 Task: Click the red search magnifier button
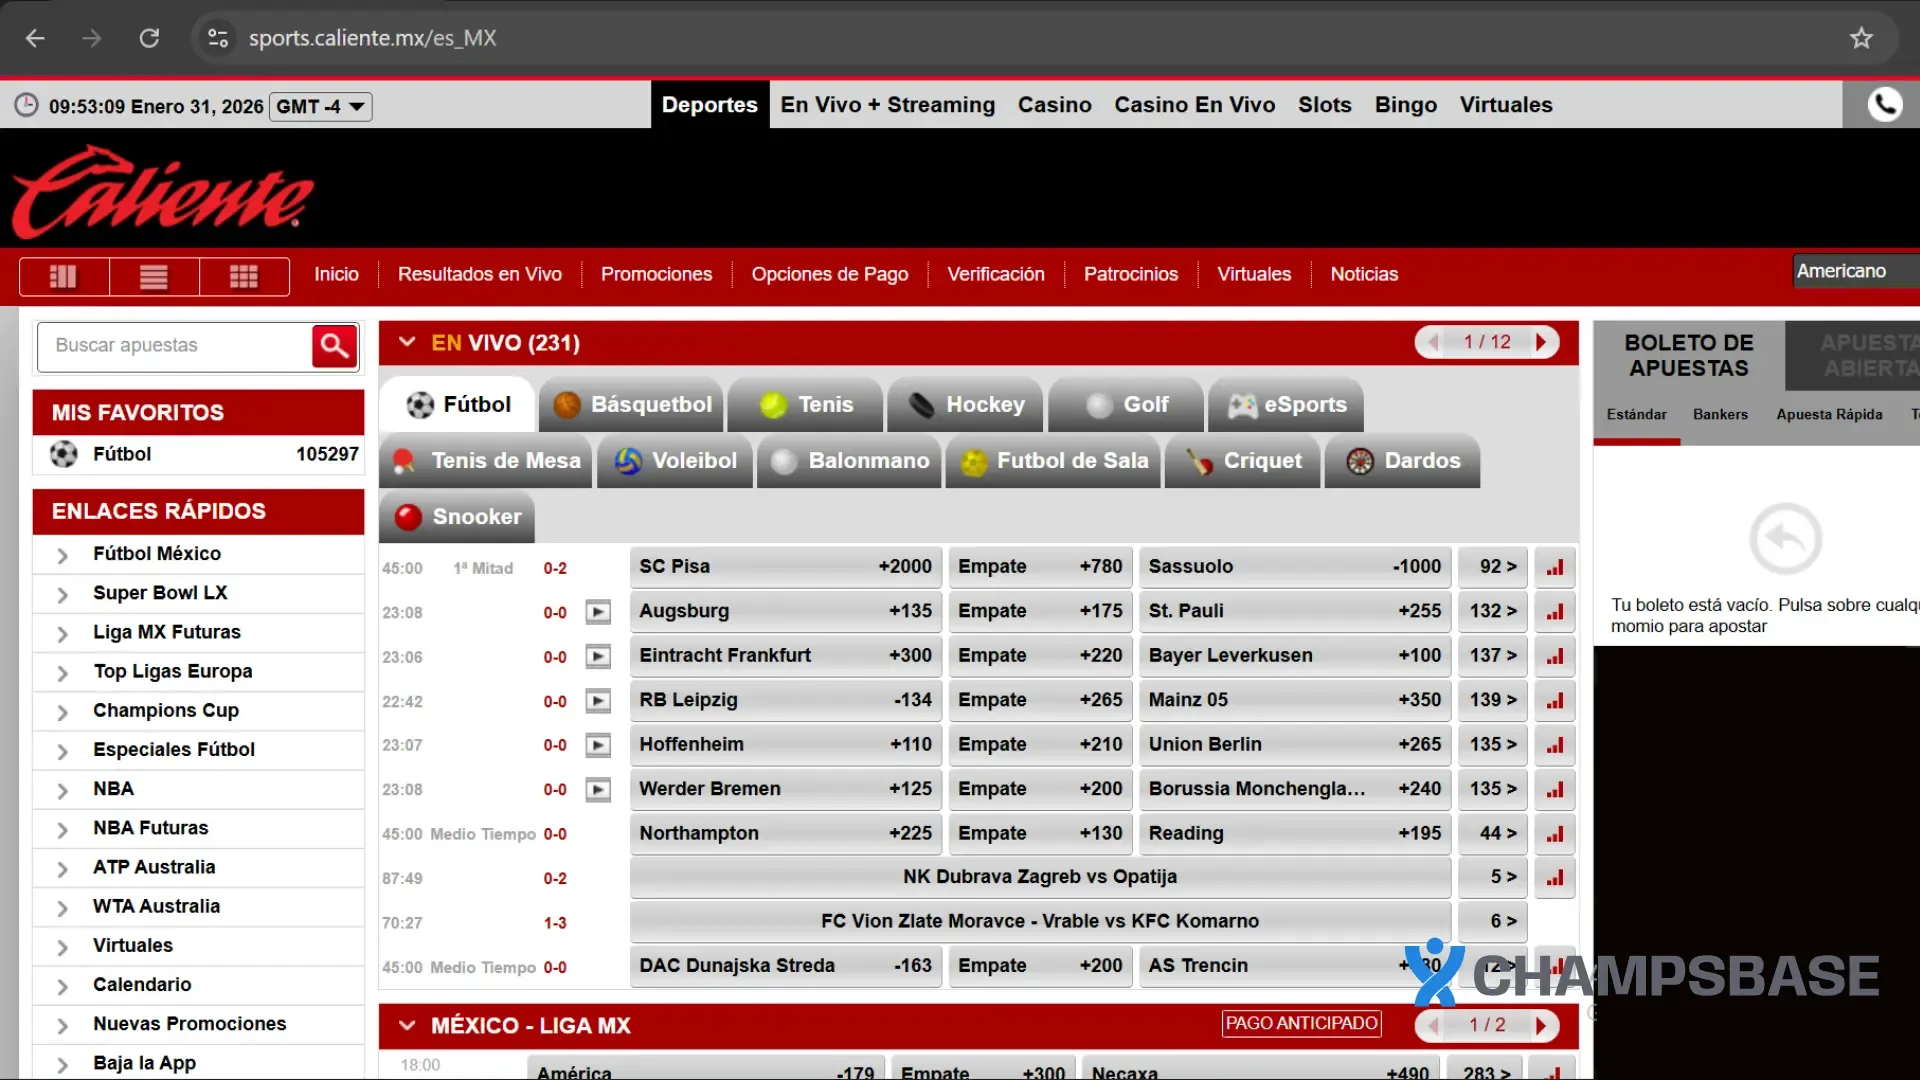(335, 346)
